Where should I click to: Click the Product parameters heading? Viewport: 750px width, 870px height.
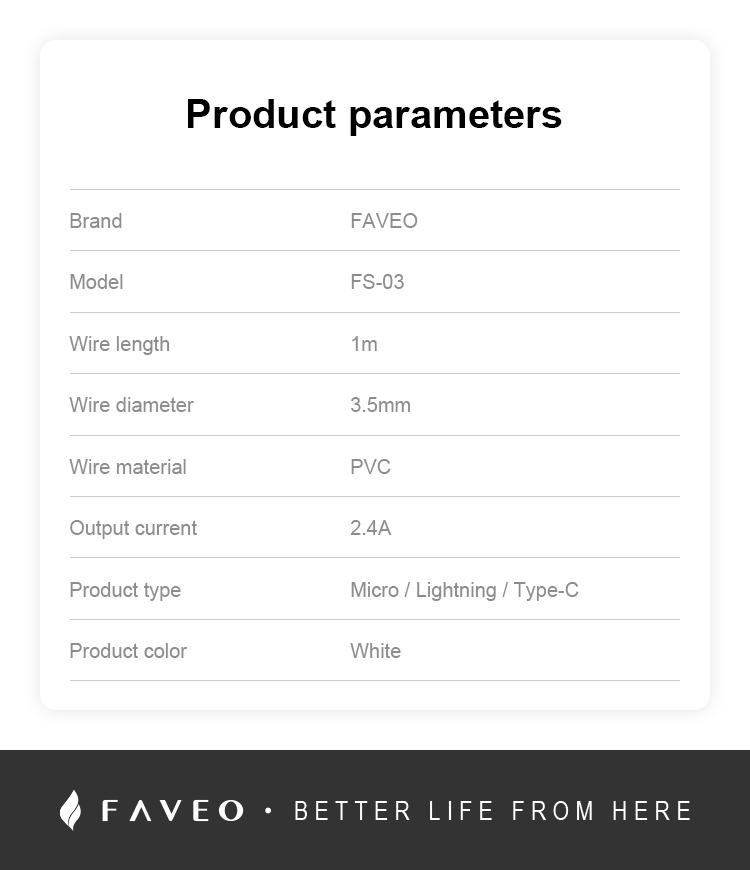(x=374, y=114)
